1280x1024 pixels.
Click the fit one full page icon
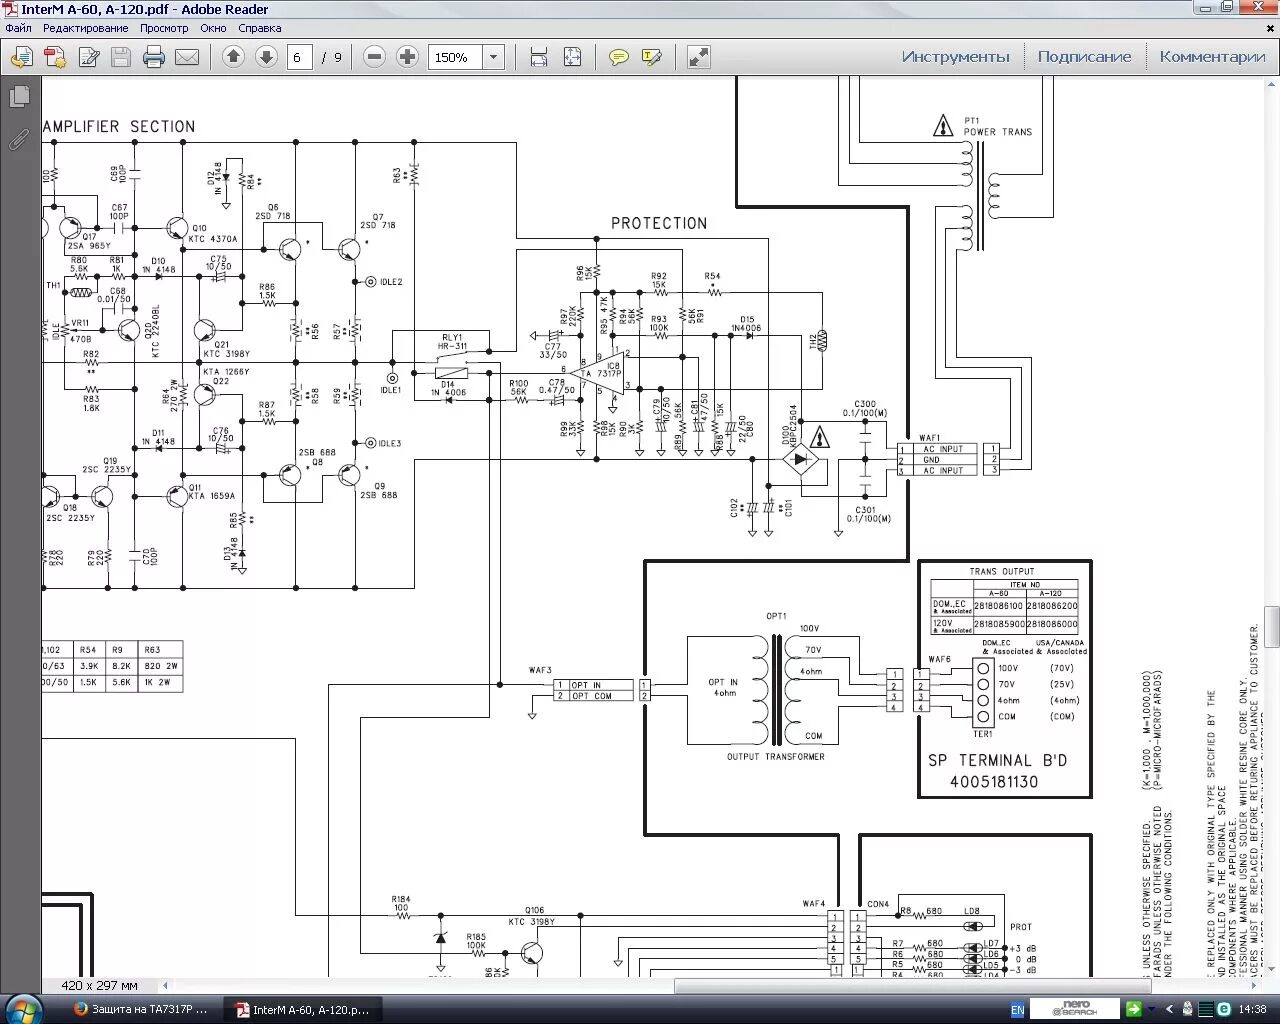(572, 57)
